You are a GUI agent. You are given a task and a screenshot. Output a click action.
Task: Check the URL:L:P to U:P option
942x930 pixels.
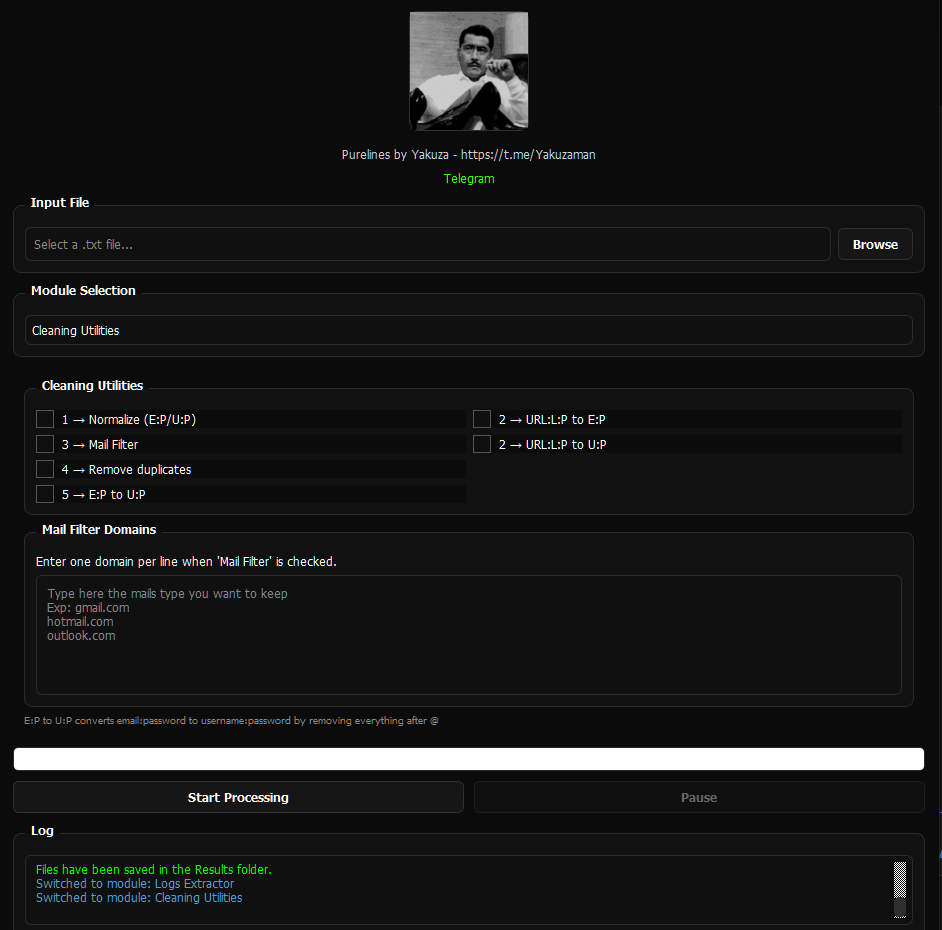pos(482,444)
